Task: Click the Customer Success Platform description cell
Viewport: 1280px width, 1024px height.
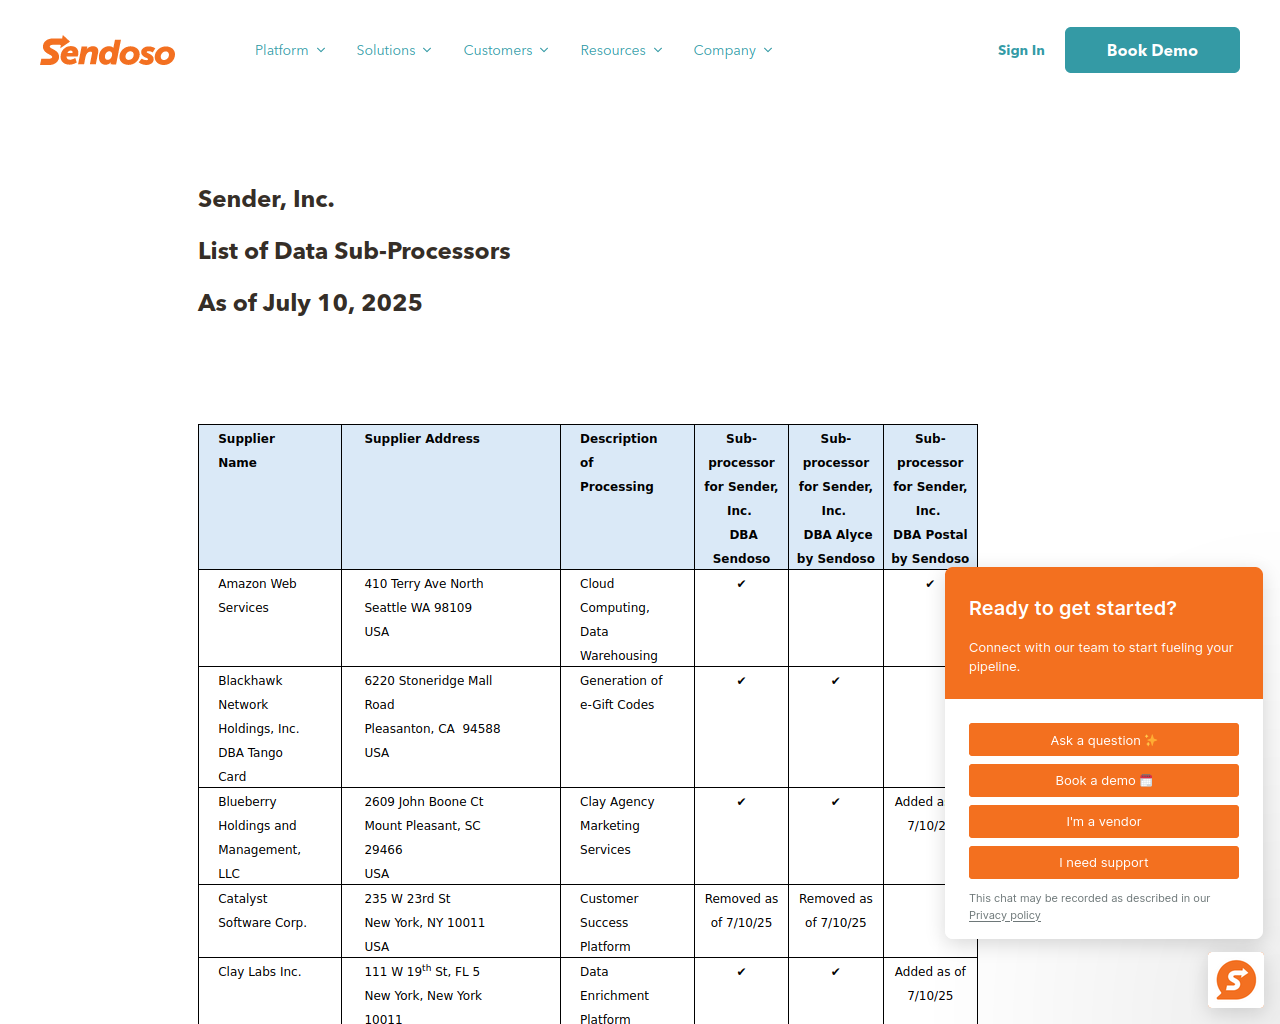Action: (x=627, y=921)
